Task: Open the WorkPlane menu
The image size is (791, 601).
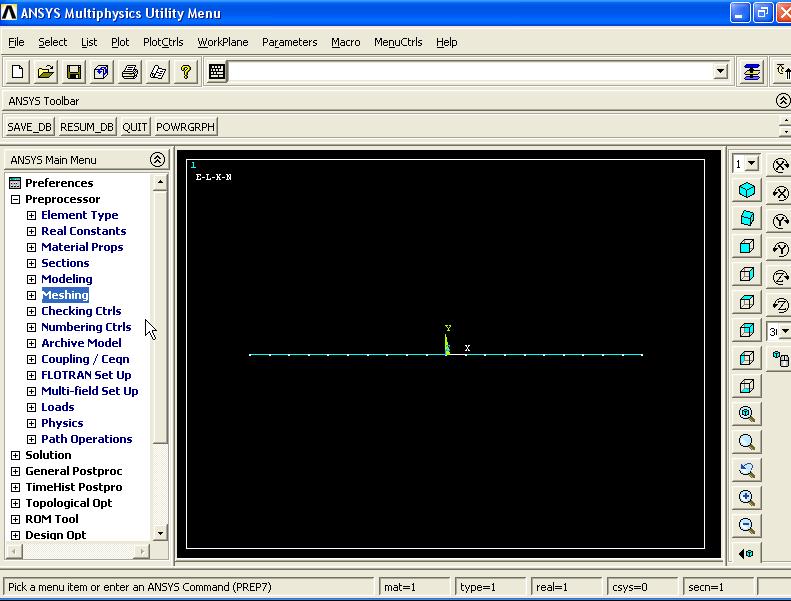Action: (222, 42)
